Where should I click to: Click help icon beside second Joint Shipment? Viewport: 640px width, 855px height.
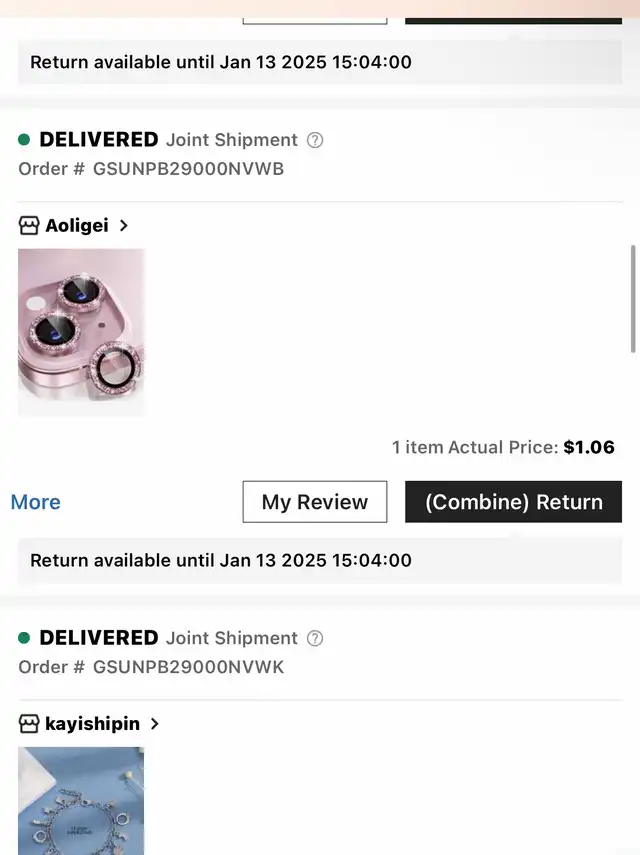315,638
